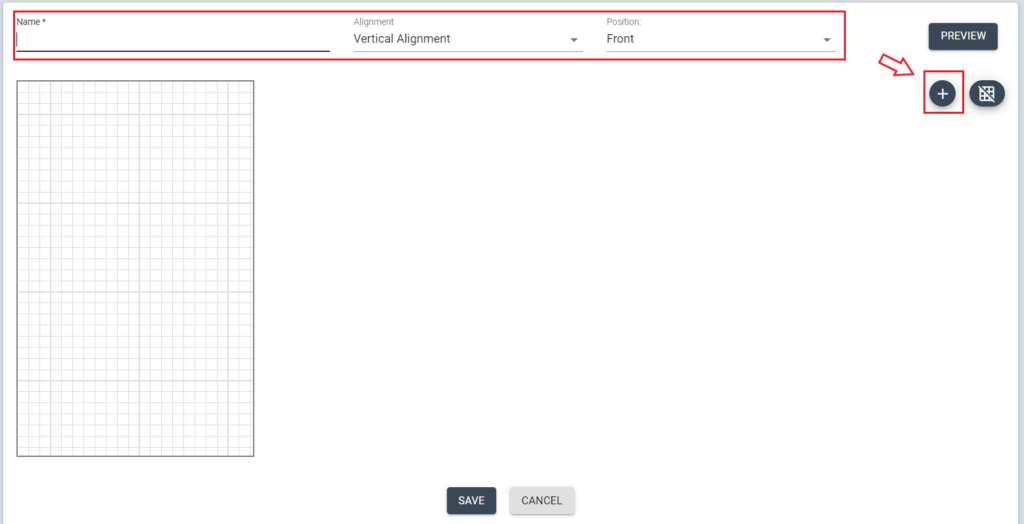This screenshot has height=524, width=1024.
Task: Click the red arrow pointing at plus button
Action: coord(896,65)
